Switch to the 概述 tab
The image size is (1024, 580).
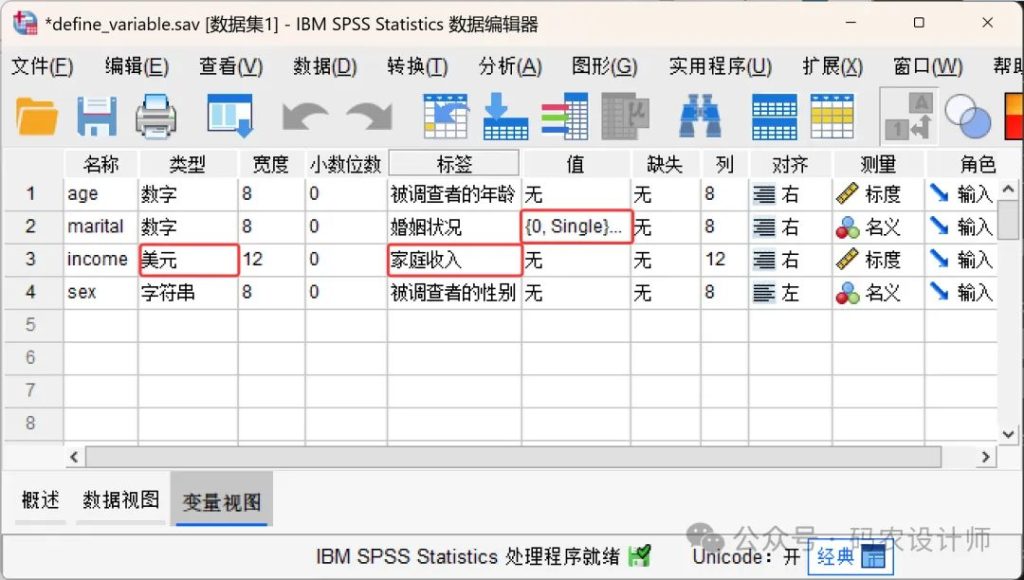(41, 501)
